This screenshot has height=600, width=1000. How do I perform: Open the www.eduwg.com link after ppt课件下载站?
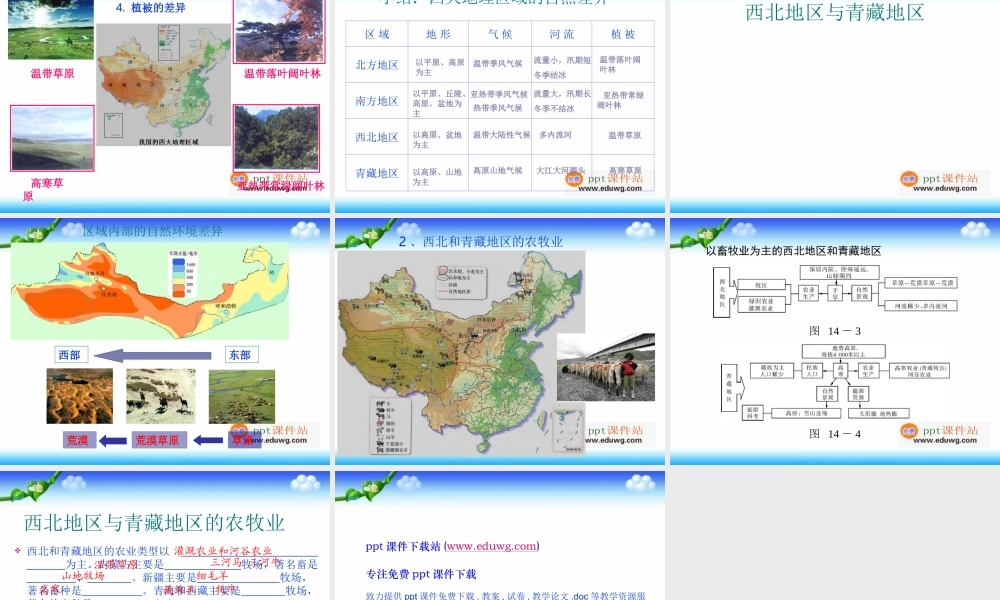(x=492, y=546)
